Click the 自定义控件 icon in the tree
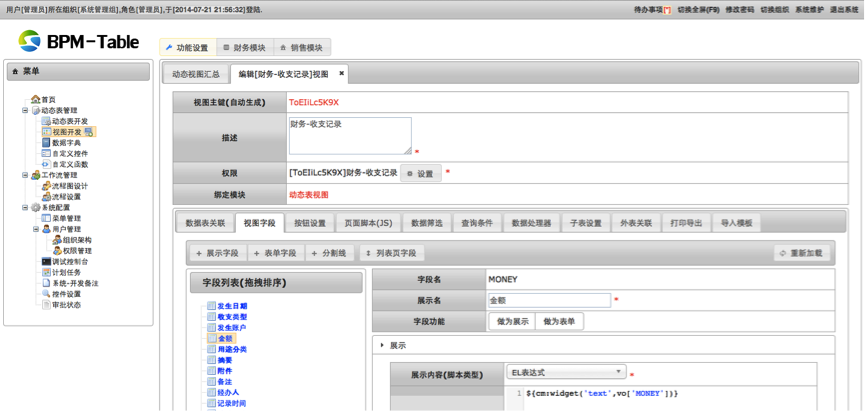This screenshot has width=865, height=411. click(46, 153)
